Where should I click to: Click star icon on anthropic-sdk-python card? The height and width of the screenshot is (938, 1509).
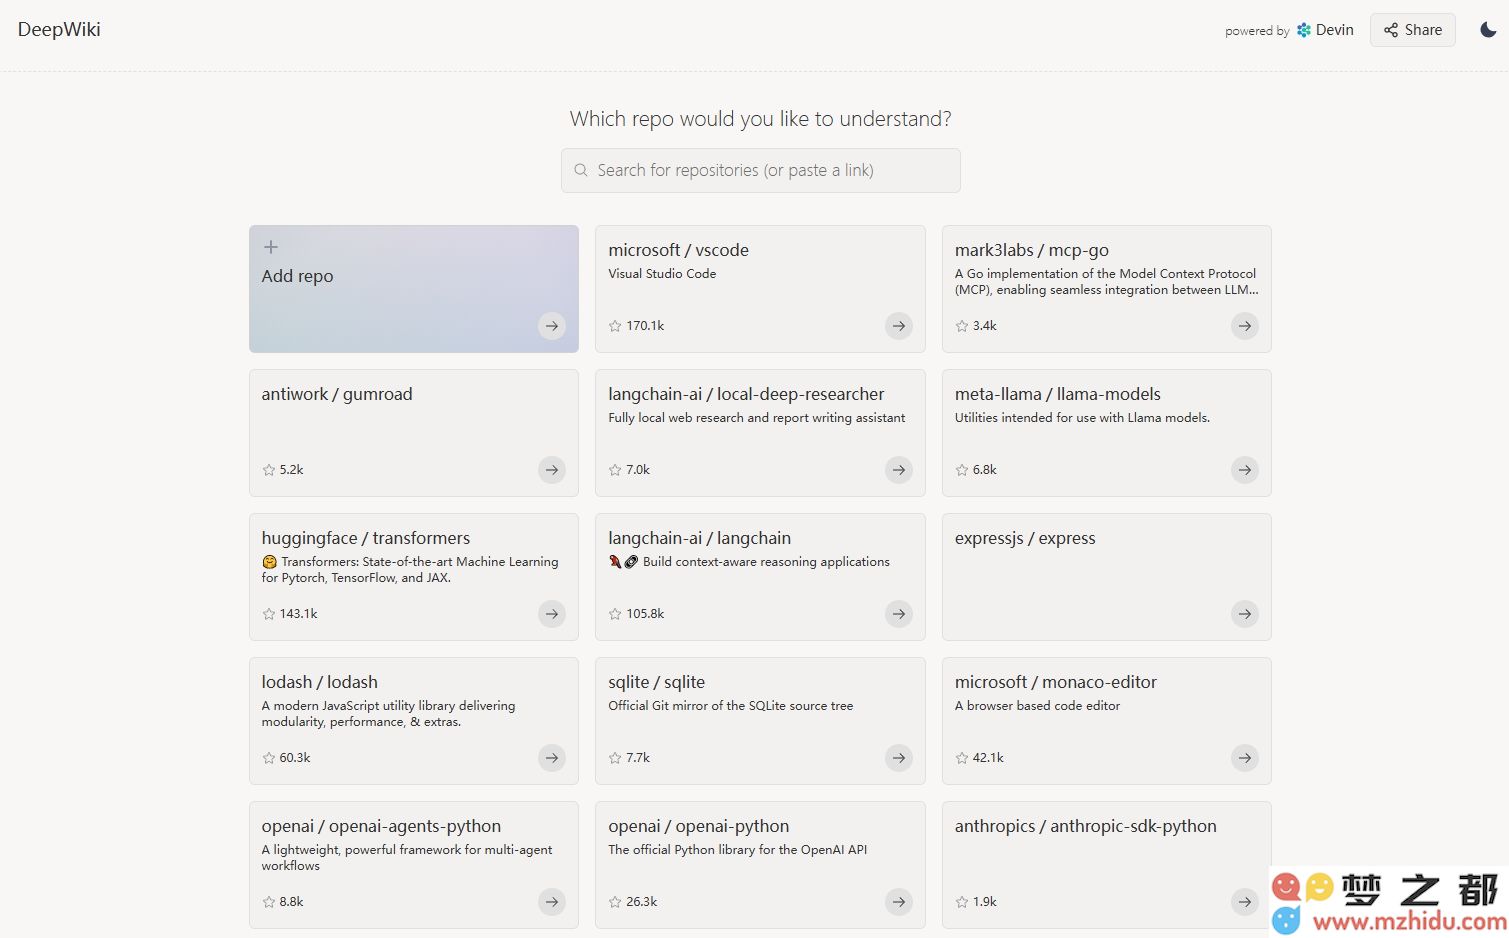[962, 902]
